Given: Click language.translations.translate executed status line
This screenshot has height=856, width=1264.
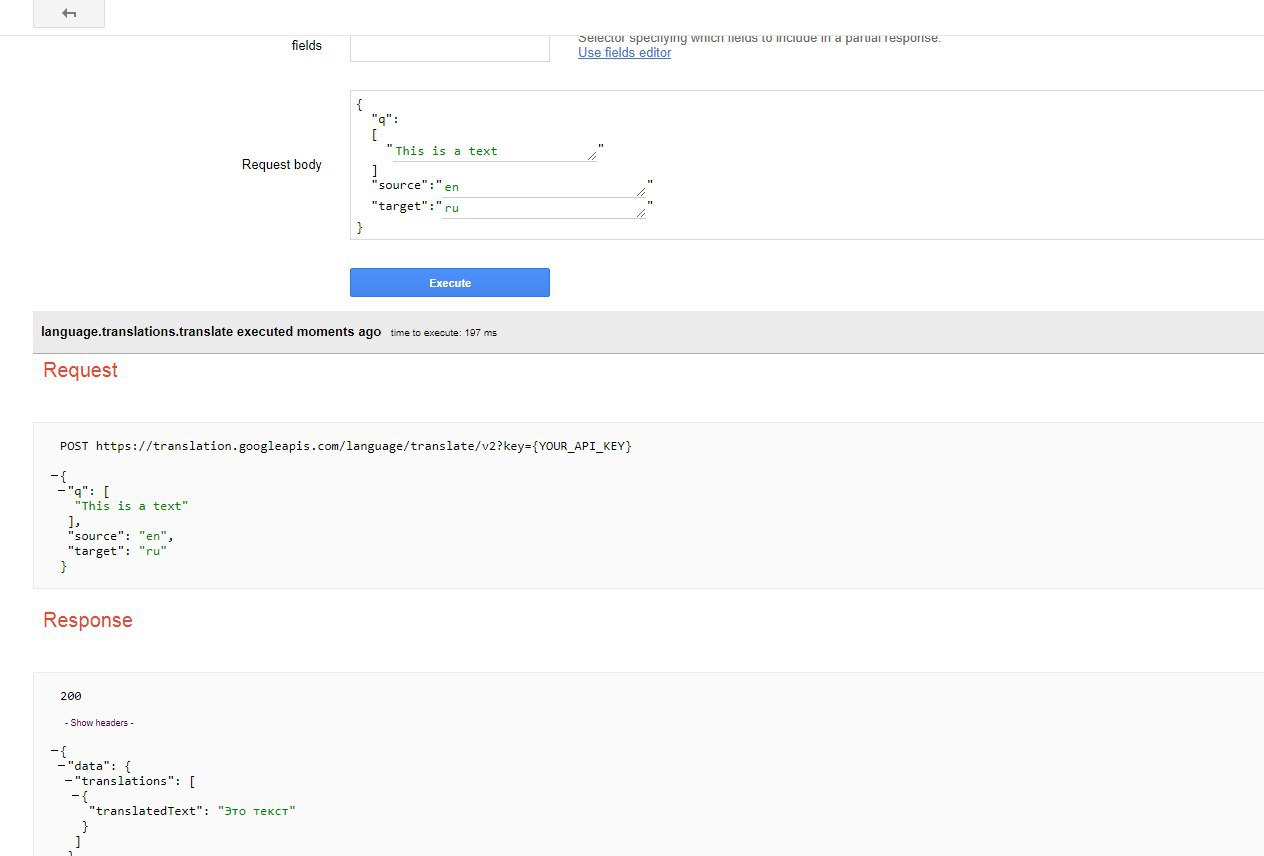Looking at the screenshot, I should click(x=211, y=332).
